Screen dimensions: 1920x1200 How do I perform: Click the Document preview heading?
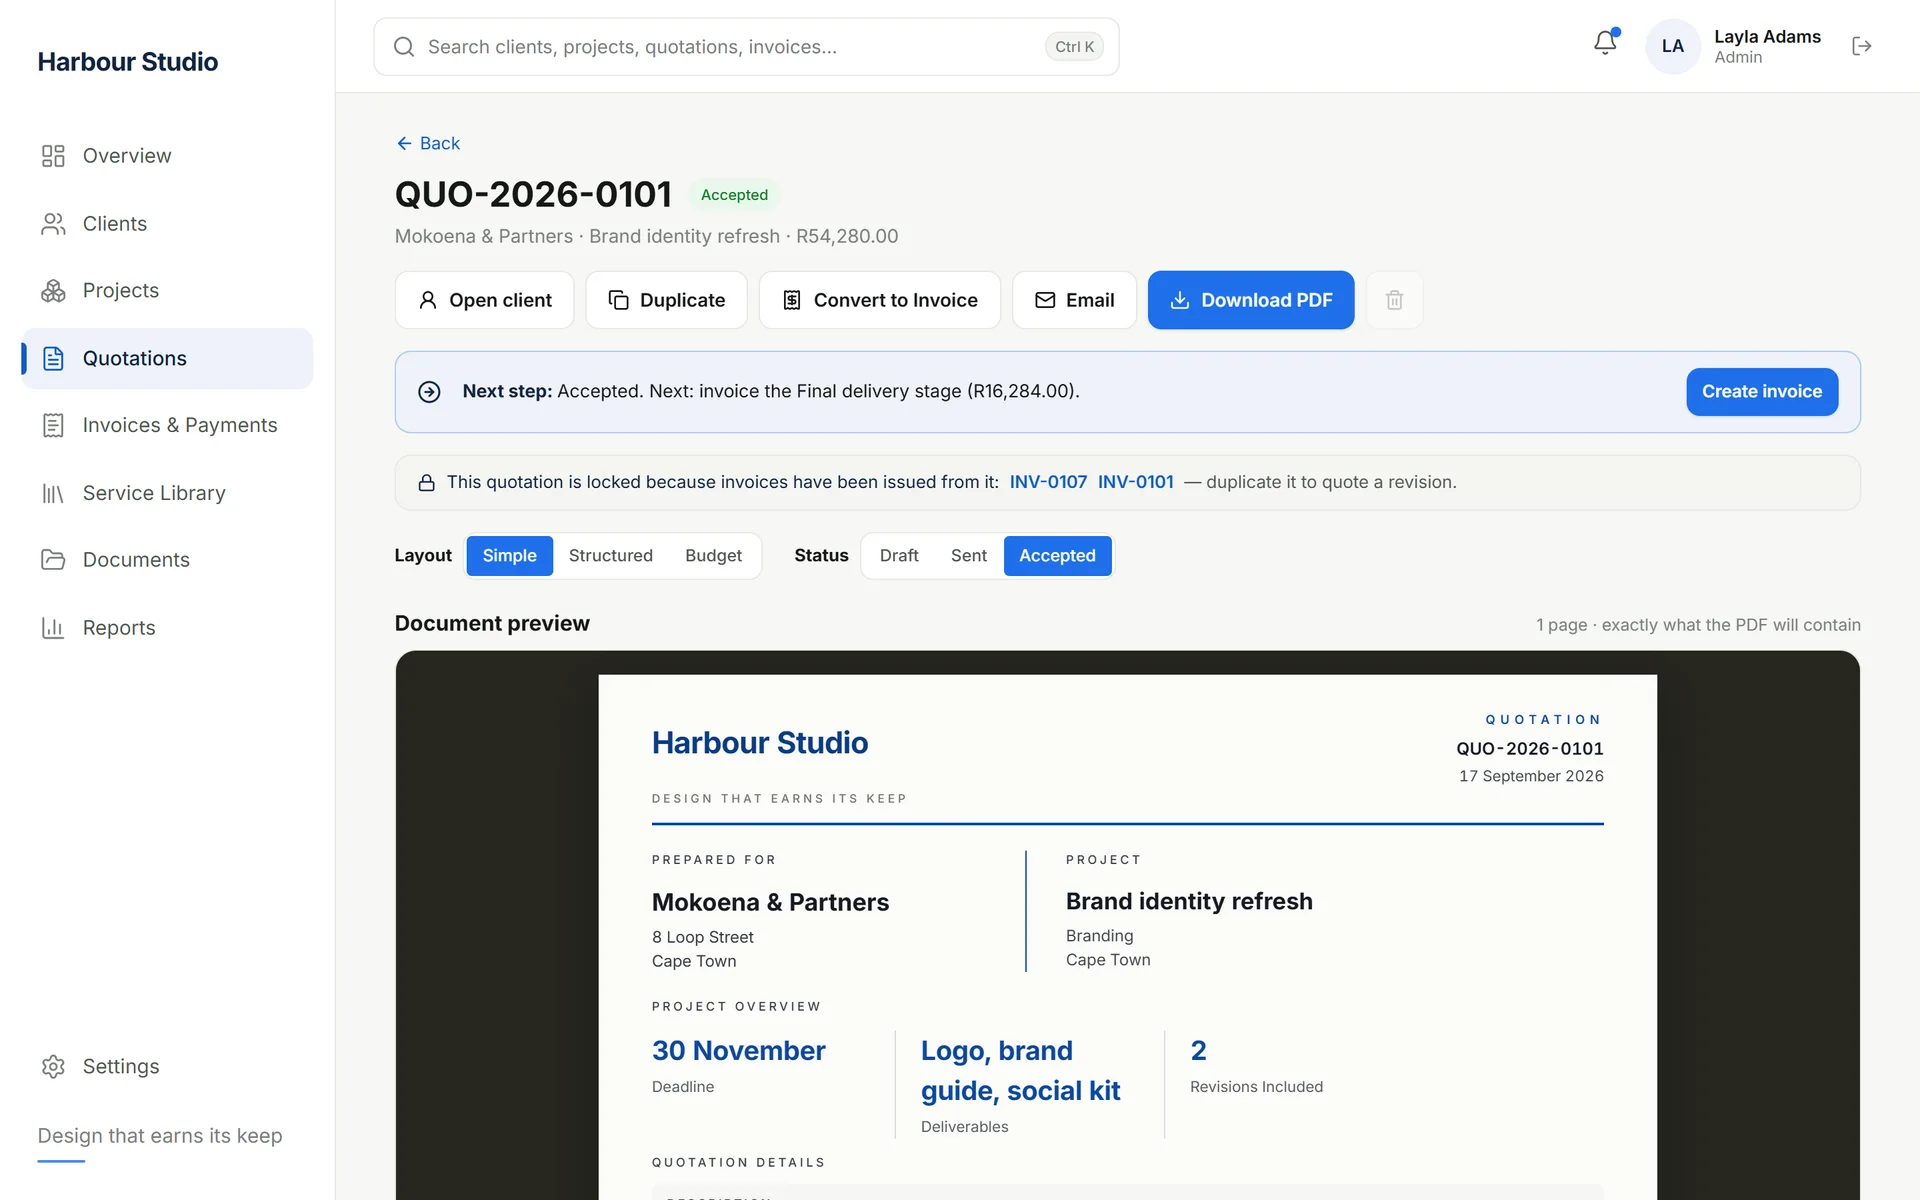click(x=492, y=624)
